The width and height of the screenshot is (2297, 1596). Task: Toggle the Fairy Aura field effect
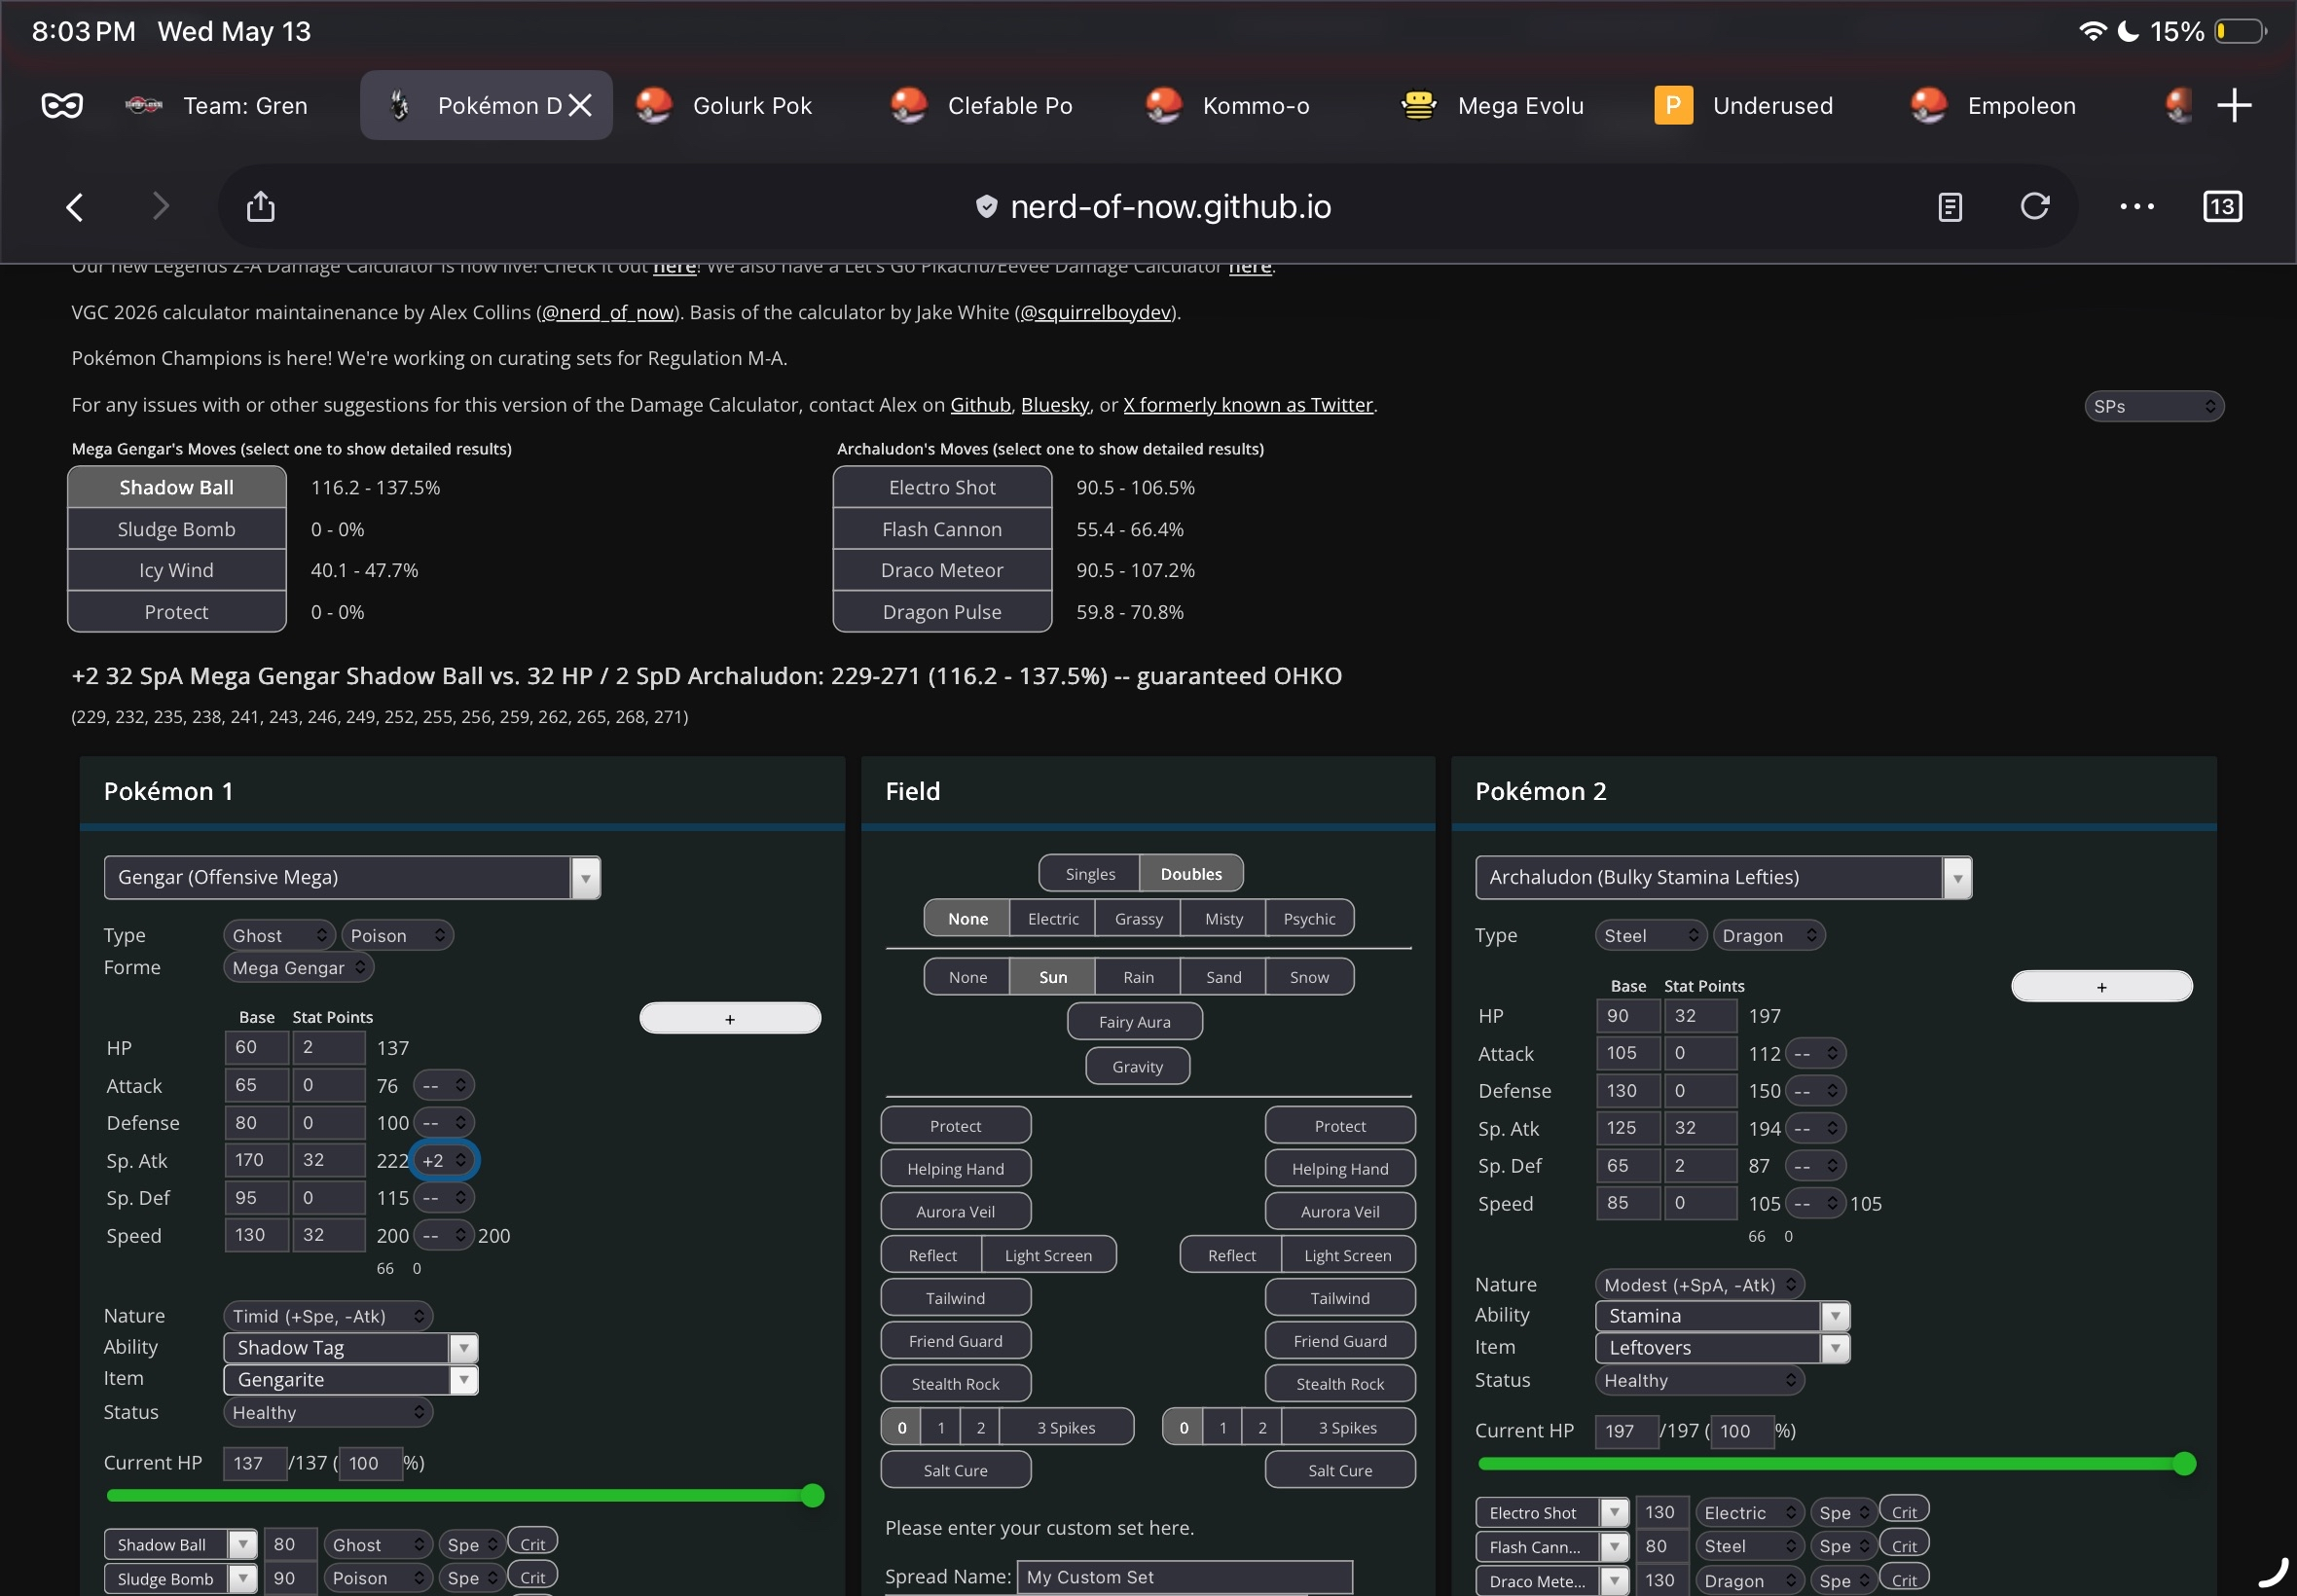[x=1135, y=1022]
